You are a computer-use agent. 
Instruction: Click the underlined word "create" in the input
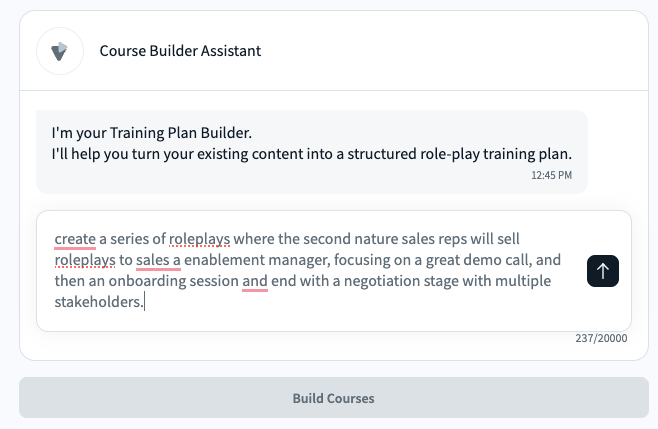point(75,239)
